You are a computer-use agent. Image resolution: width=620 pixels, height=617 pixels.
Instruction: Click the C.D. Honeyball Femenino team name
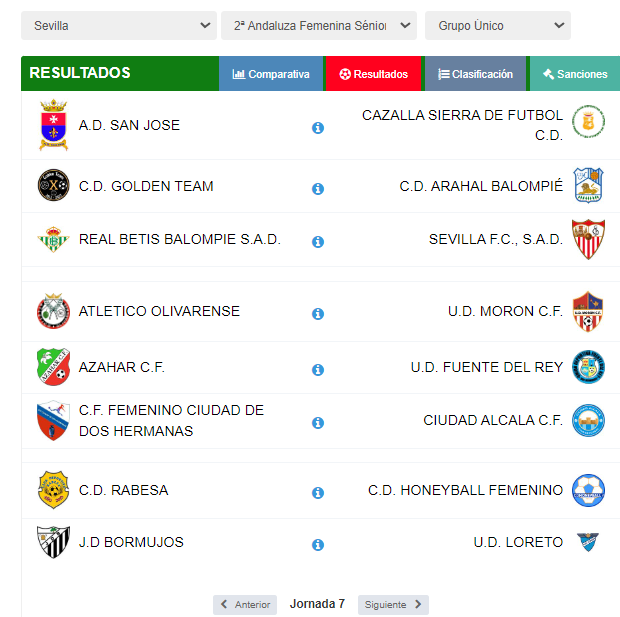tap(465, 490)
